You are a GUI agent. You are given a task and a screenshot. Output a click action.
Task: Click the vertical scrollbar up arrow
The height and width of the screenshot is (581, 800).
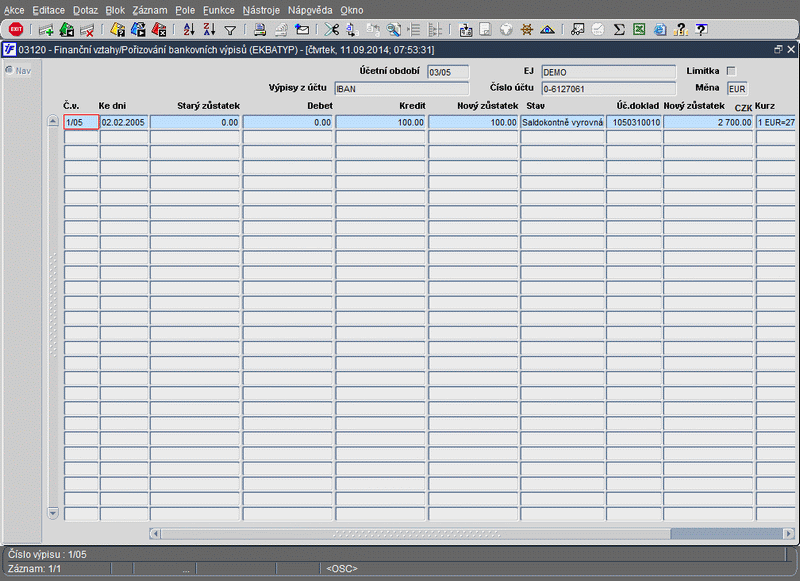click(x=53, y=121)
